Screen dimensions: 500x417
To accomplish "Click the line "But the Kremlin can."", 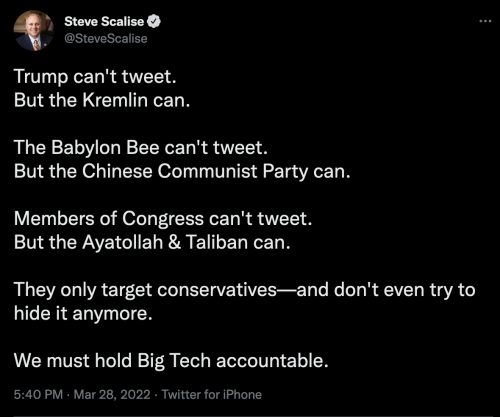I will click(102, 100).
